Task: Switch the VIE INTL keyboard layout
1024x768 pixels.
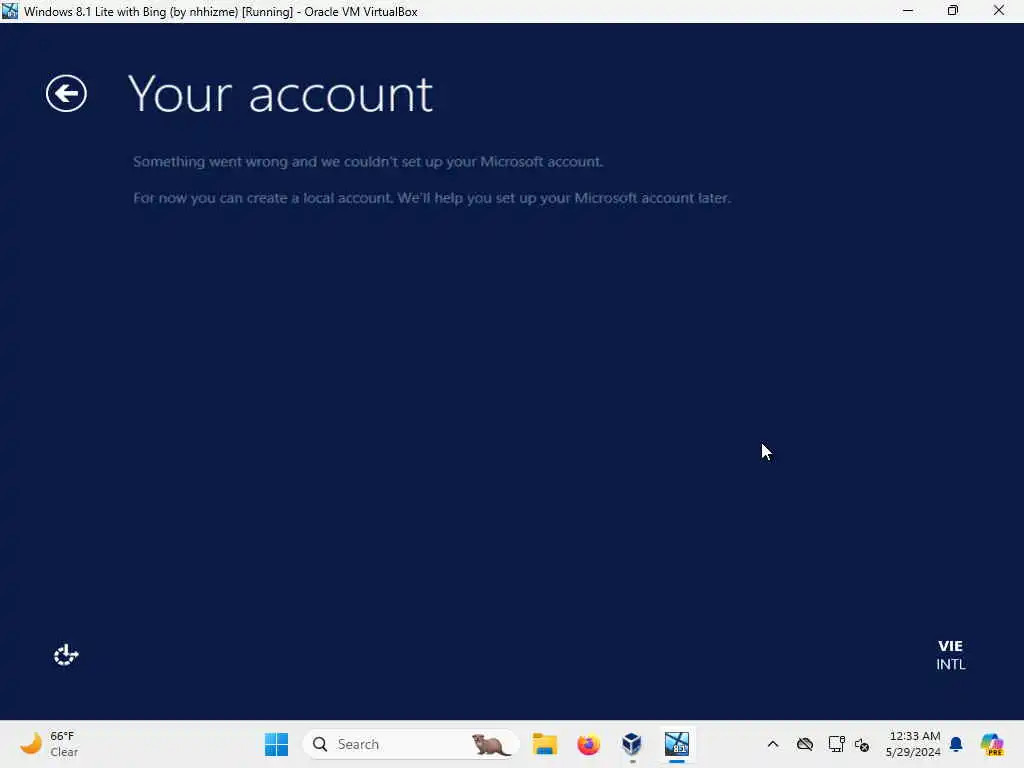Action: pyautogui.click(x=950, y=655)
